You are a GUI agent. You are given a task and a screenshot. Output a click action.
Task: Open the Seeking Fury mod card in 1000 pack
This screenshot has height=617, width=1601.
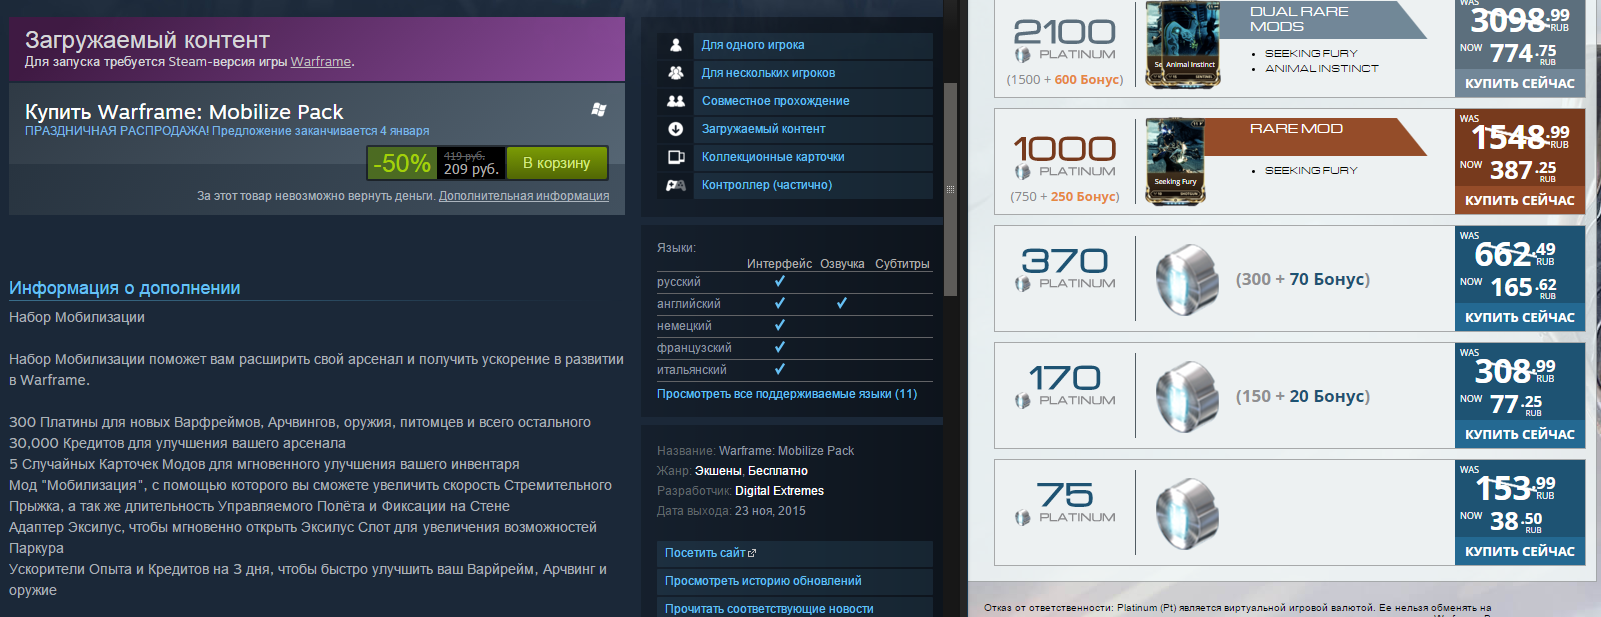click(1176, 162)
